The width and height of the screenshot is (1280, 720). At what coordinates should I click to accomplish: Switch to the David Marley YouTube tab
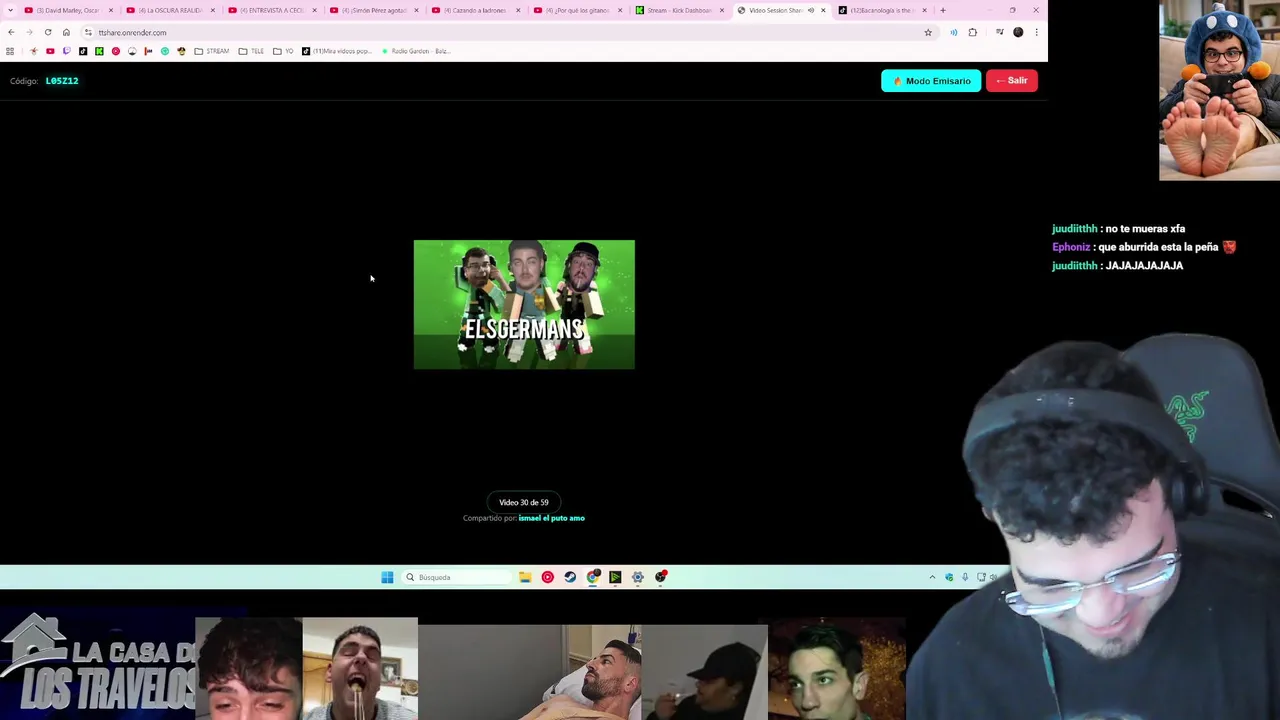(x=66, y=10)
